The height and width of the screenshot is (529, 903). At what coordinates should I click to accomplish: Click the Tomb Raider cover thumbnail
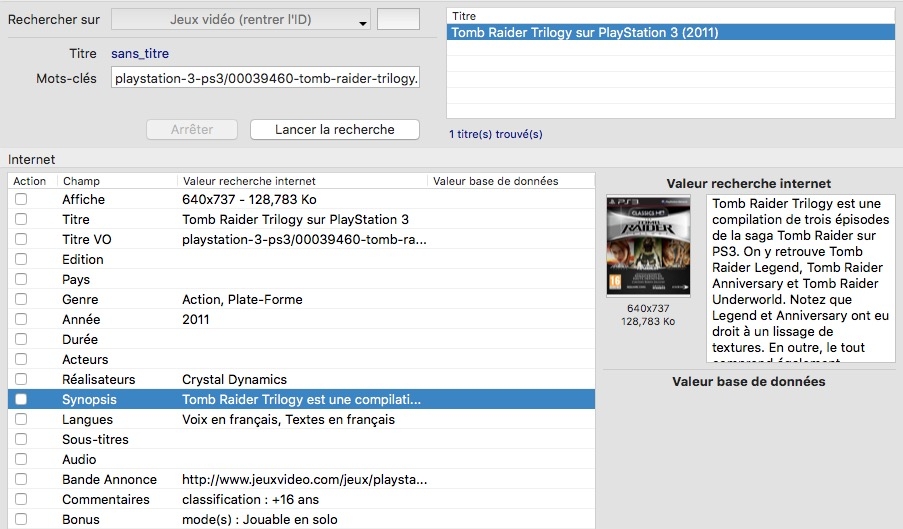(648, 246)
